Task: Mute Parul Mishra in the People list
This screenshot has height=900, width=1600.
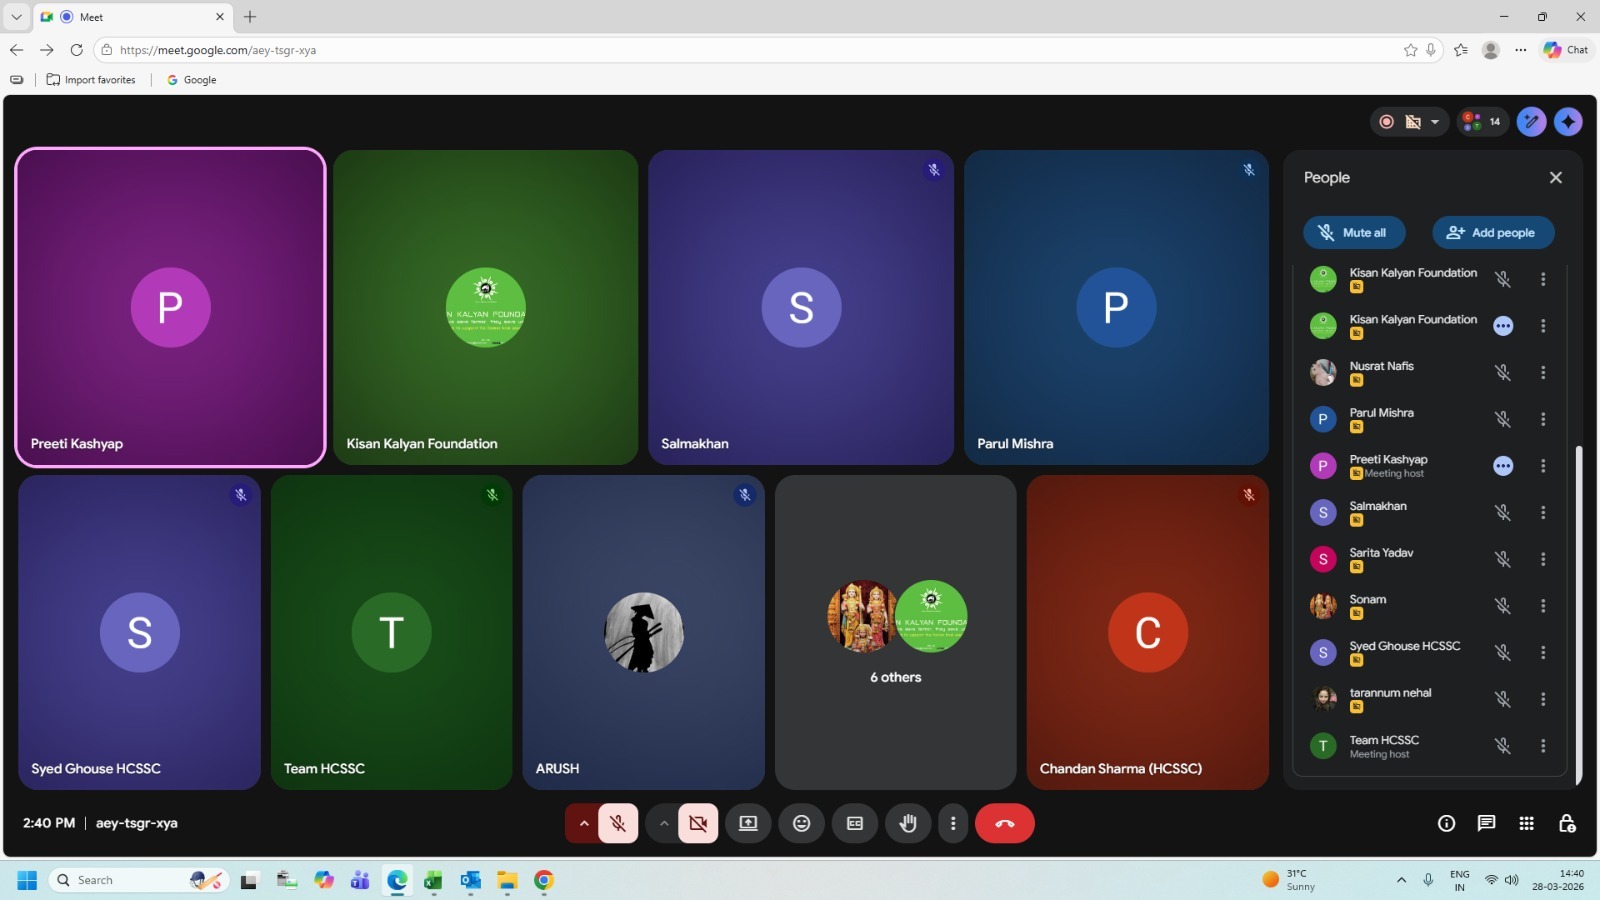Action: (x=1502, y=419)
